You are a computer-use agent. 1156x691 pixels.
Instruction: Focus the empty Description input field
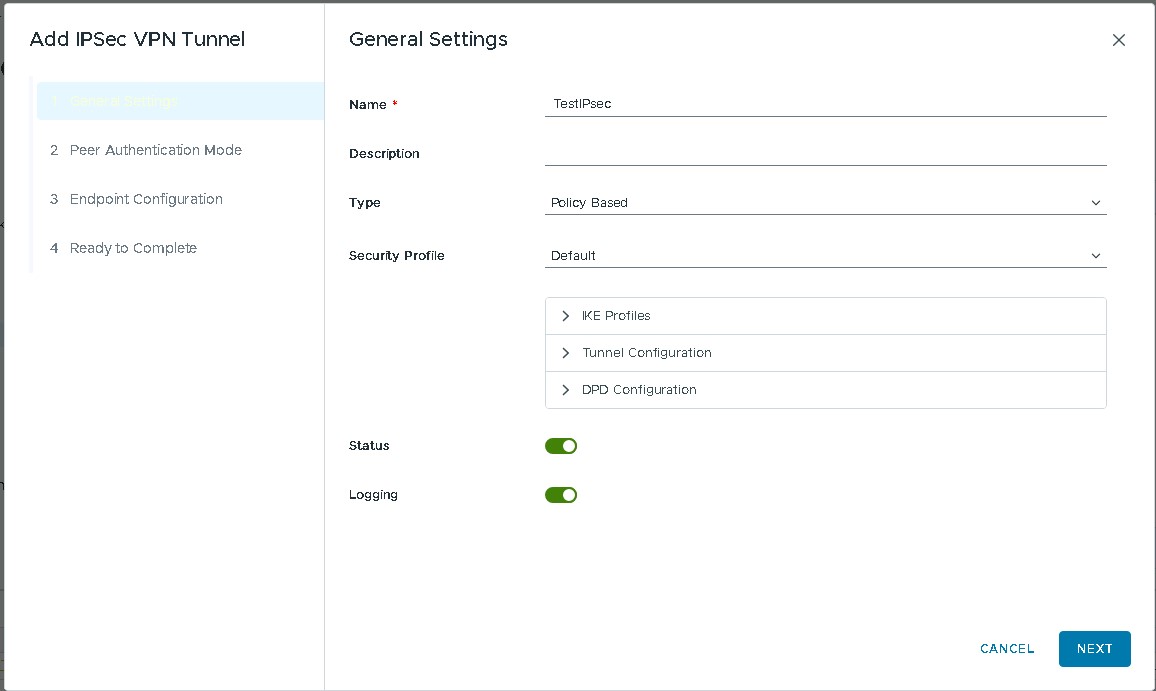tap(825, 153)
